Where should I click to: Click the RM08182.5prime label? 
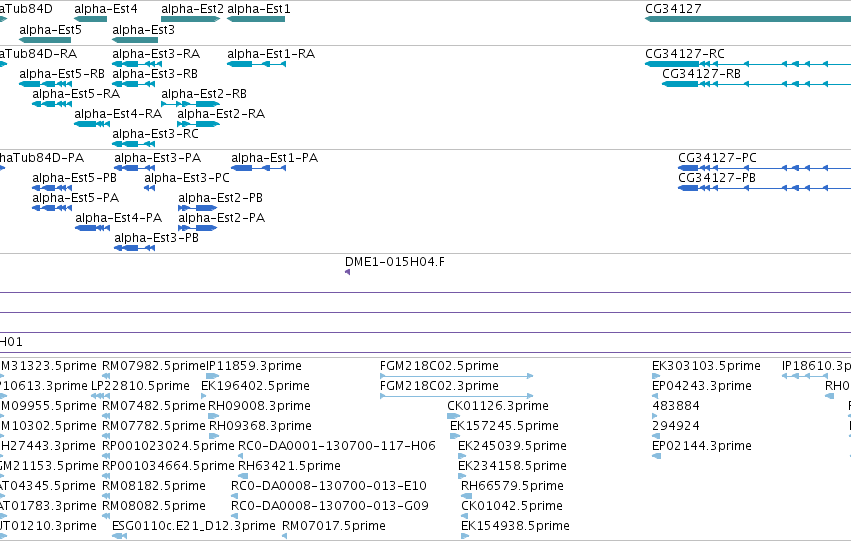(x=154, y=486)
